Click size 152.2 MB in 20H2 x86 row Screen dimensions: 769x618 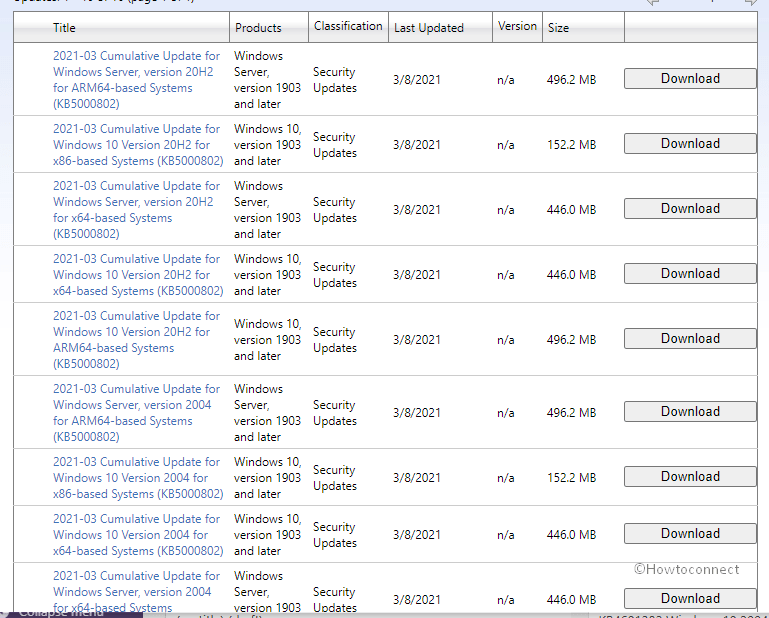tap(571, 145)
